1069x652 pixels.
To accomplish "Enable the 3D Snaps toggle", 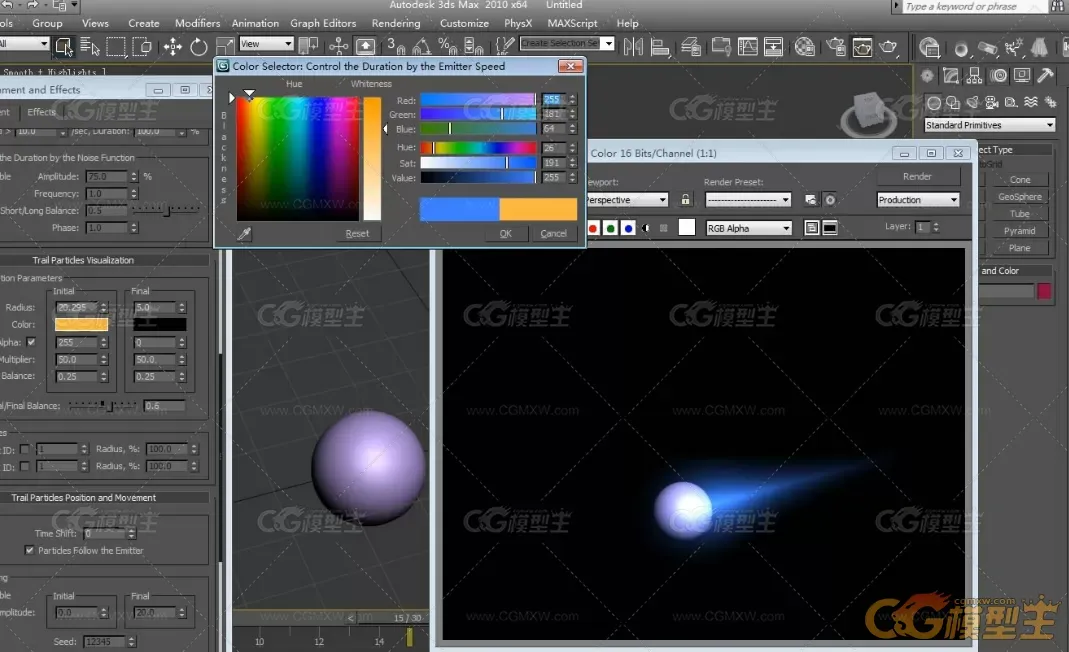I will click(x=395, y=46).
